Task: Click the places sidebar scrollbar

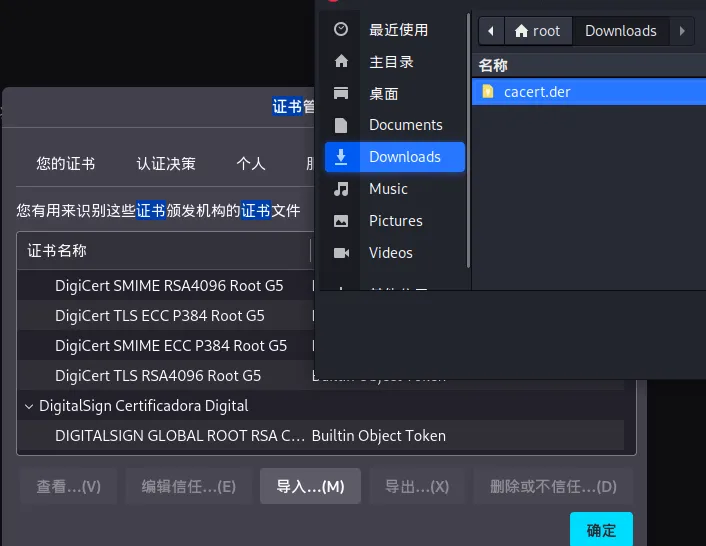Action: click(x=468, y=140)
